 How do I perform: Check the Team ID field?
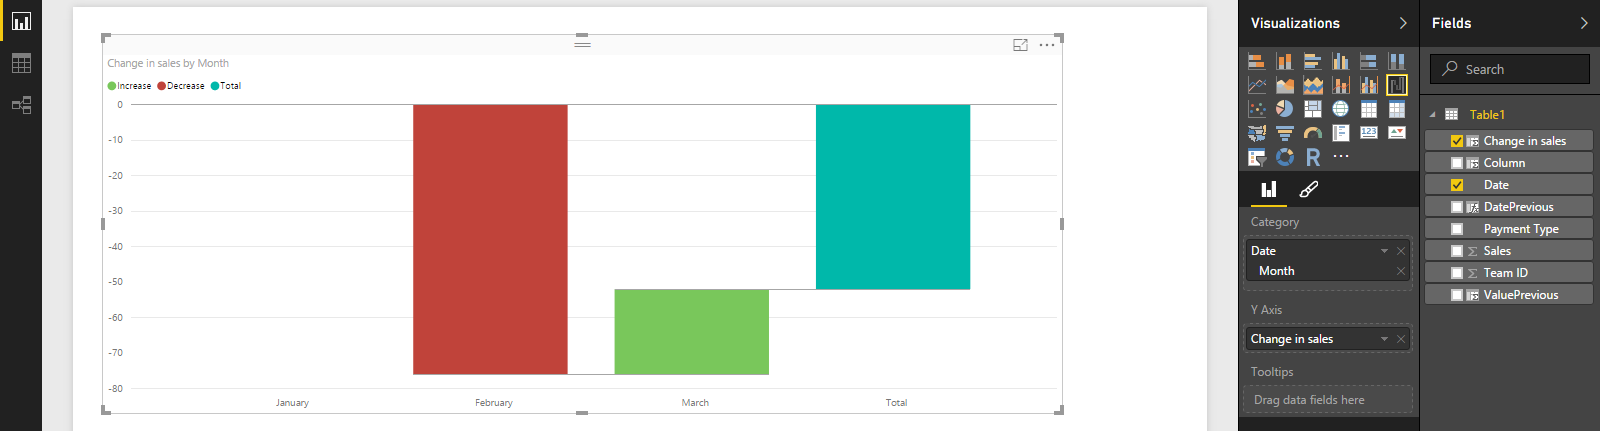(x=1457, y=273)
